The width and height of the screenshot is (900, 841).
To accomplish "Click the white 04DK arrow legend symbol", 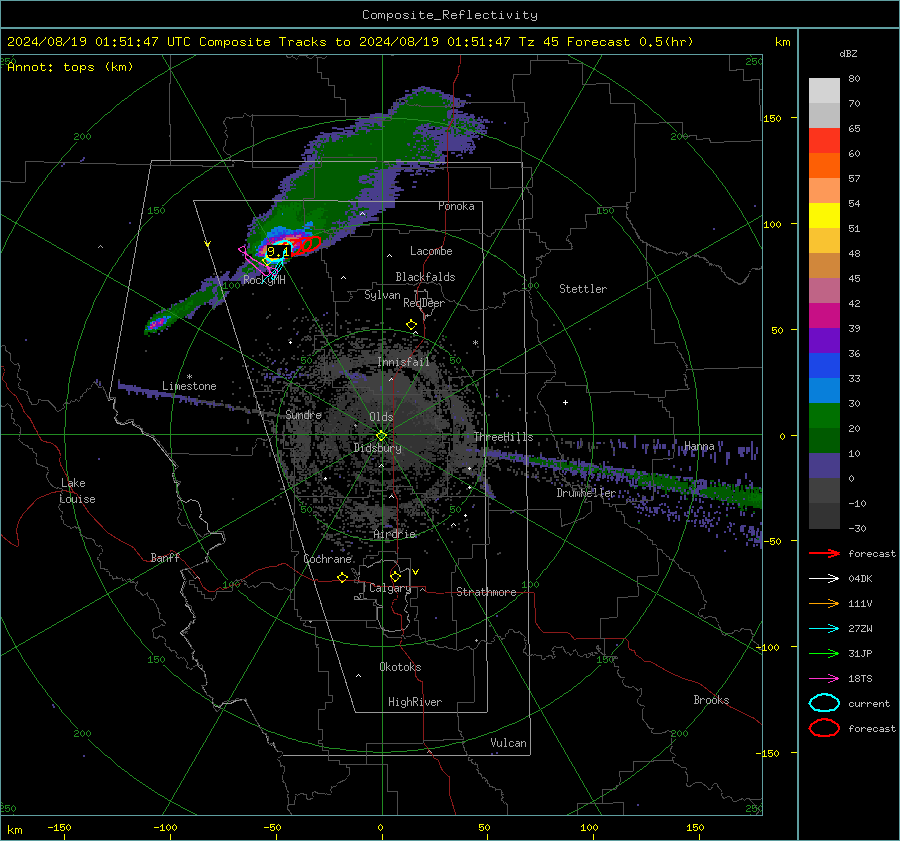I will (x=824, y=579).
